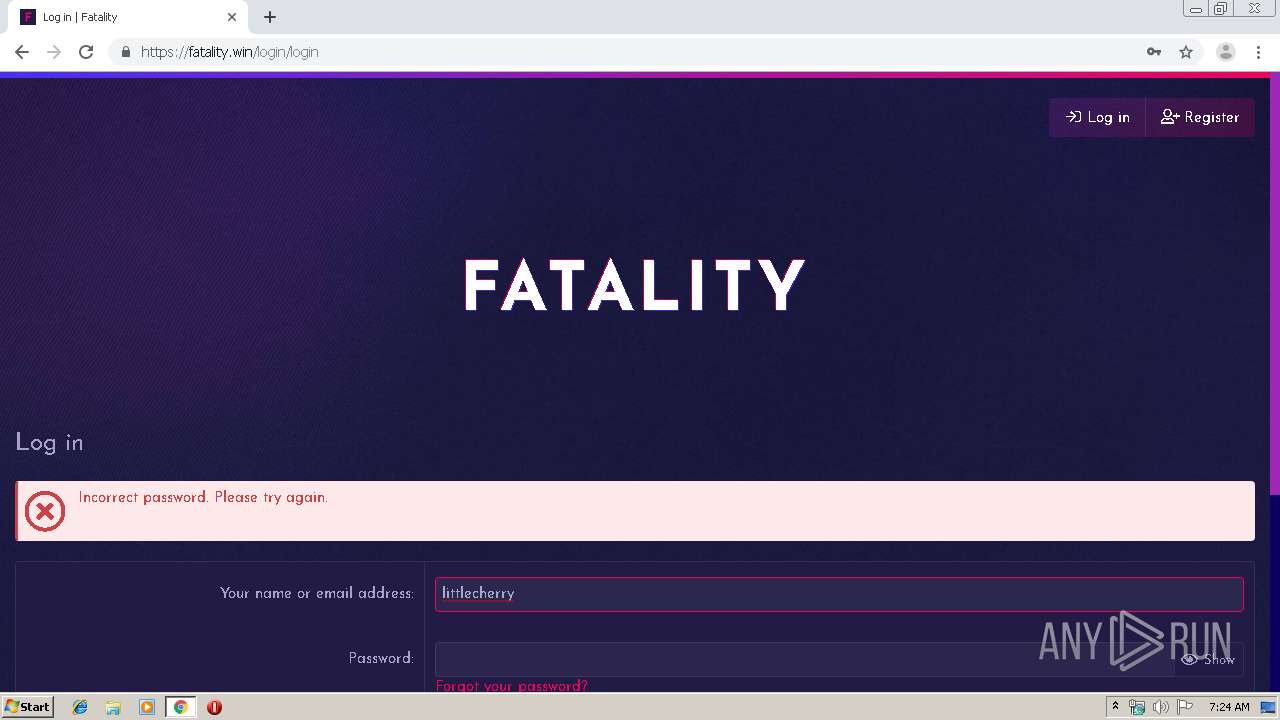The width and height of the screenshot is (1280, 720).
Task: Click the Register header button
Action: pyautogui.click(x=1200, y=117)
